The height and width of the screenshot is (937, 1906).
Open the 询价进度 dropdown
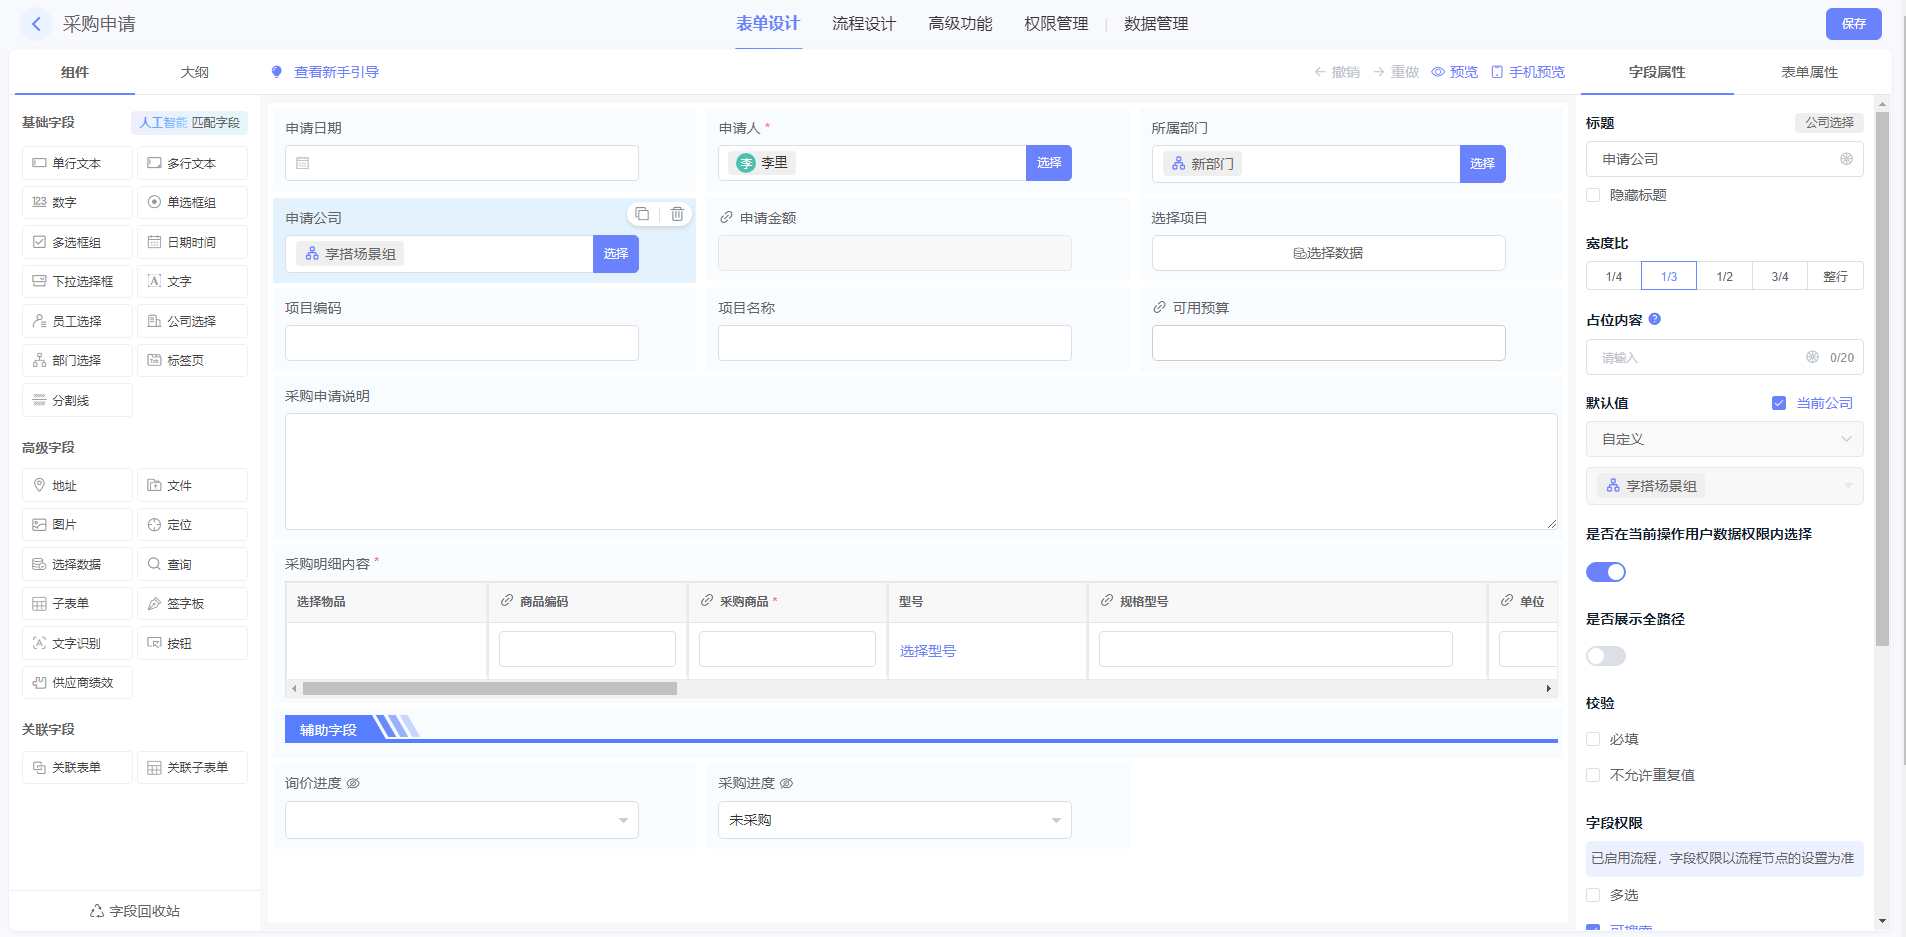461,820
